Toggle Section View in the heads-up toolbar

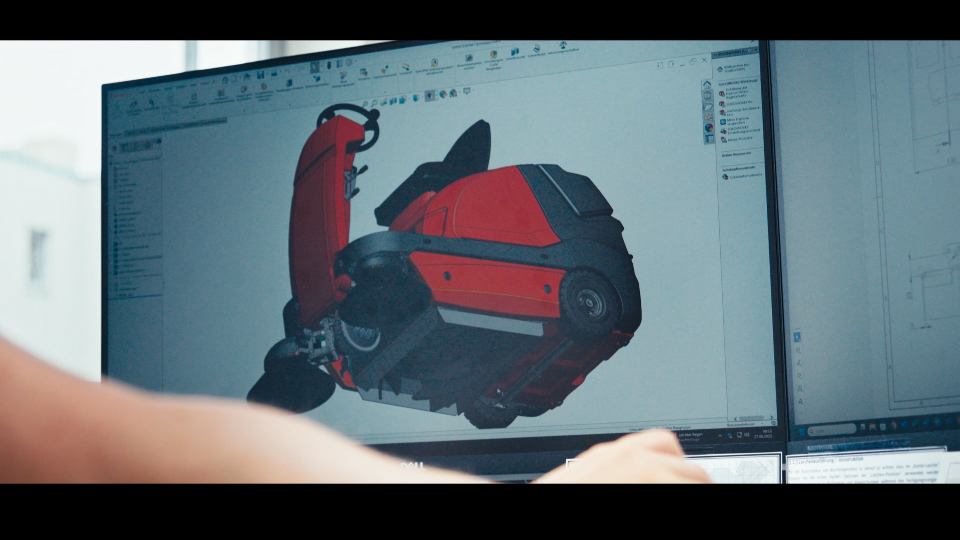pyautogui.click(x=391, y=100)
